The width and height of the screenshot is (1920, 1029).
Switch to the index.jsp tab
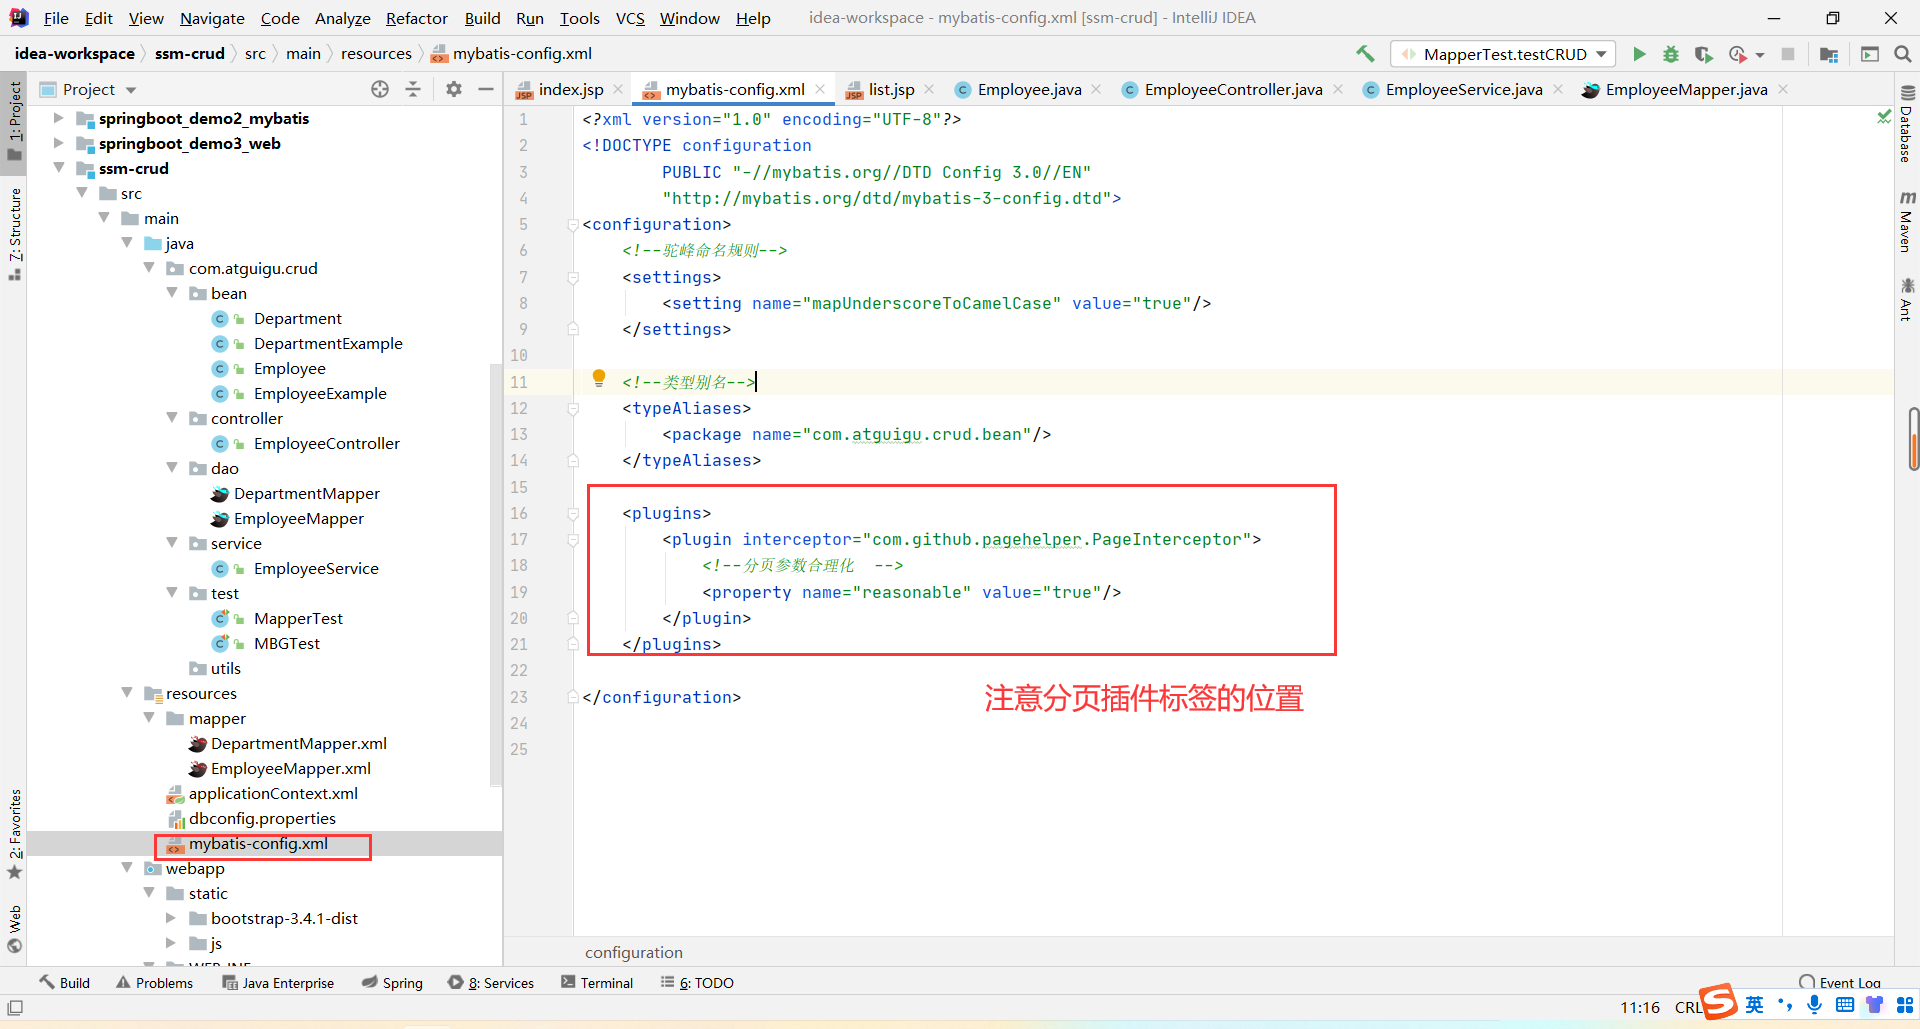(570, 89)
